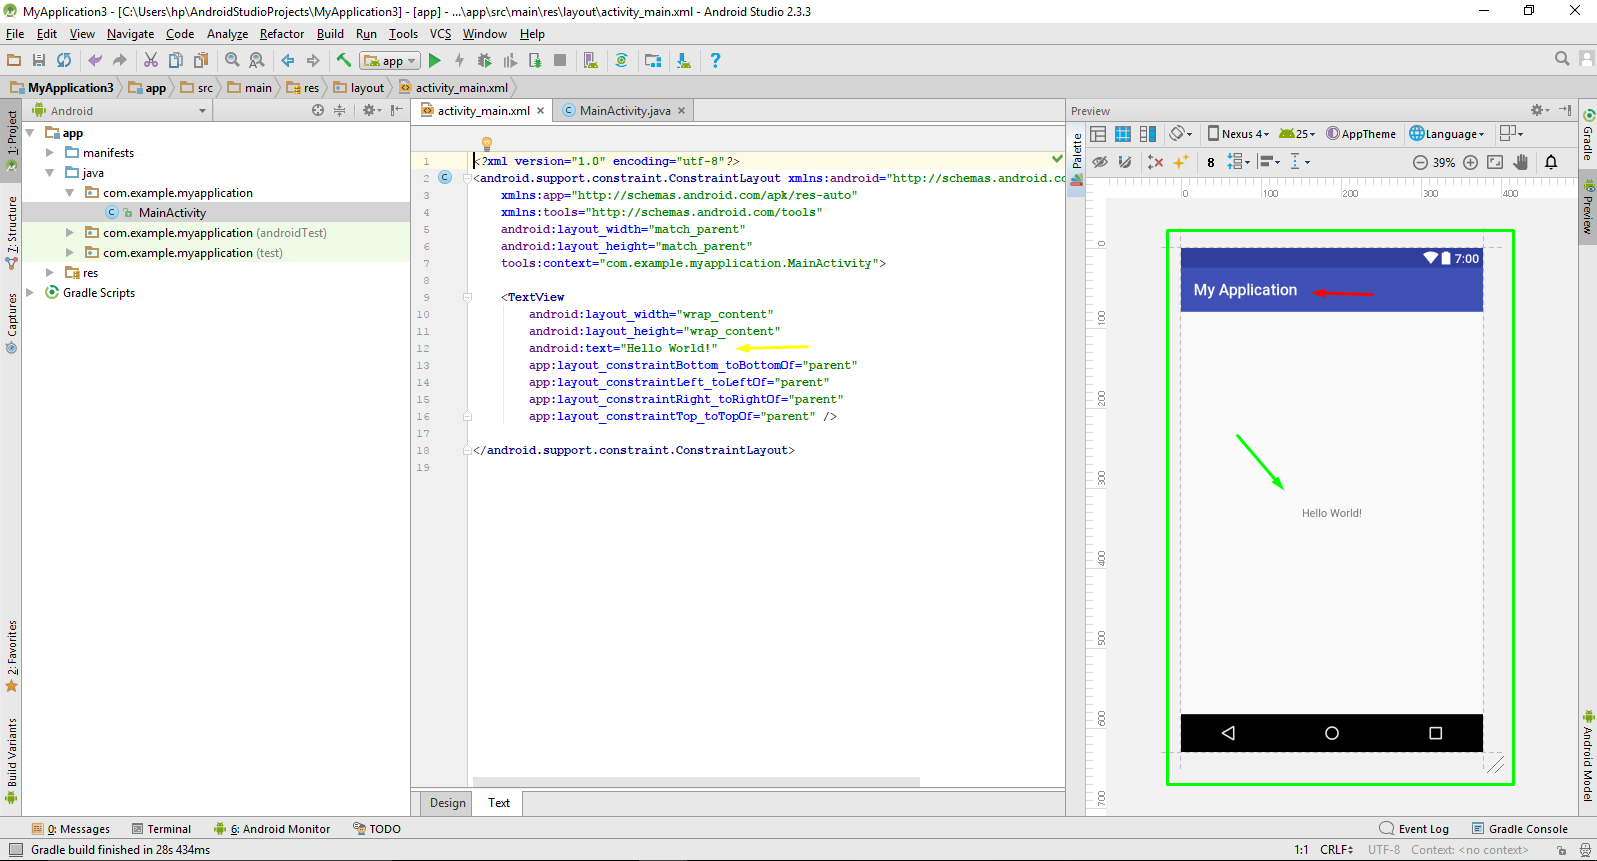Open the app run configuration dropdown
This screenshot has height=861, width=1597.
pyautogui.click(x=390, y=61)
